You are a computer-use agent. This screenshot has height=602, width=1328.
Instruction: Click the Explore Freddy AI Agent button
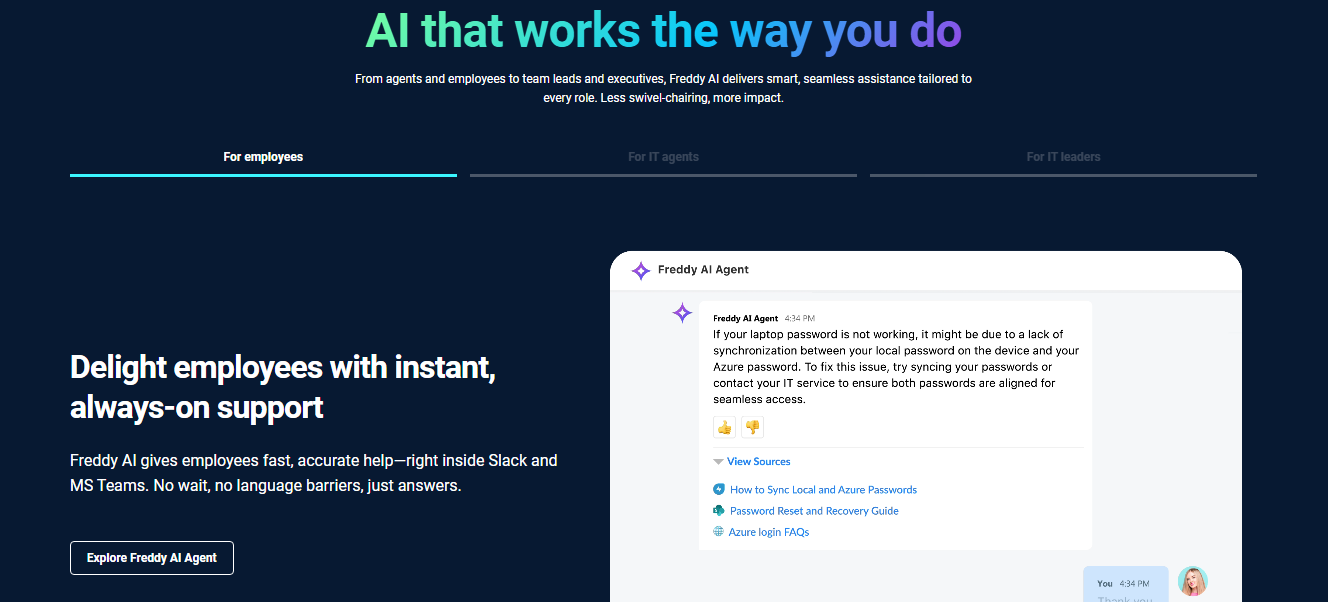coord(152,558)
